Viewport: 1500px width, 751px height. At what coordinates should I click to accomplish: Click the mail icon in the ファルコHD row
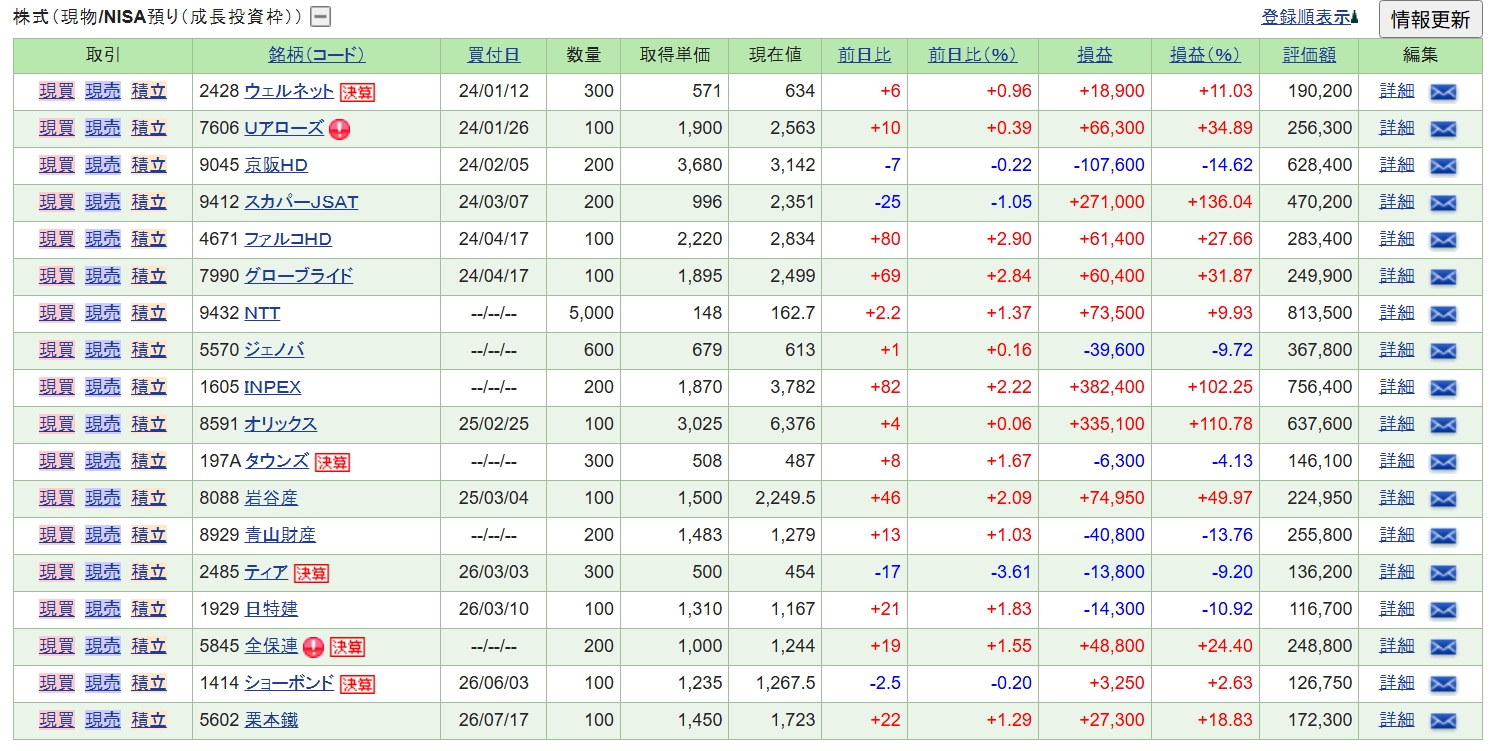pyautogui.click(x=1443, y=240)
